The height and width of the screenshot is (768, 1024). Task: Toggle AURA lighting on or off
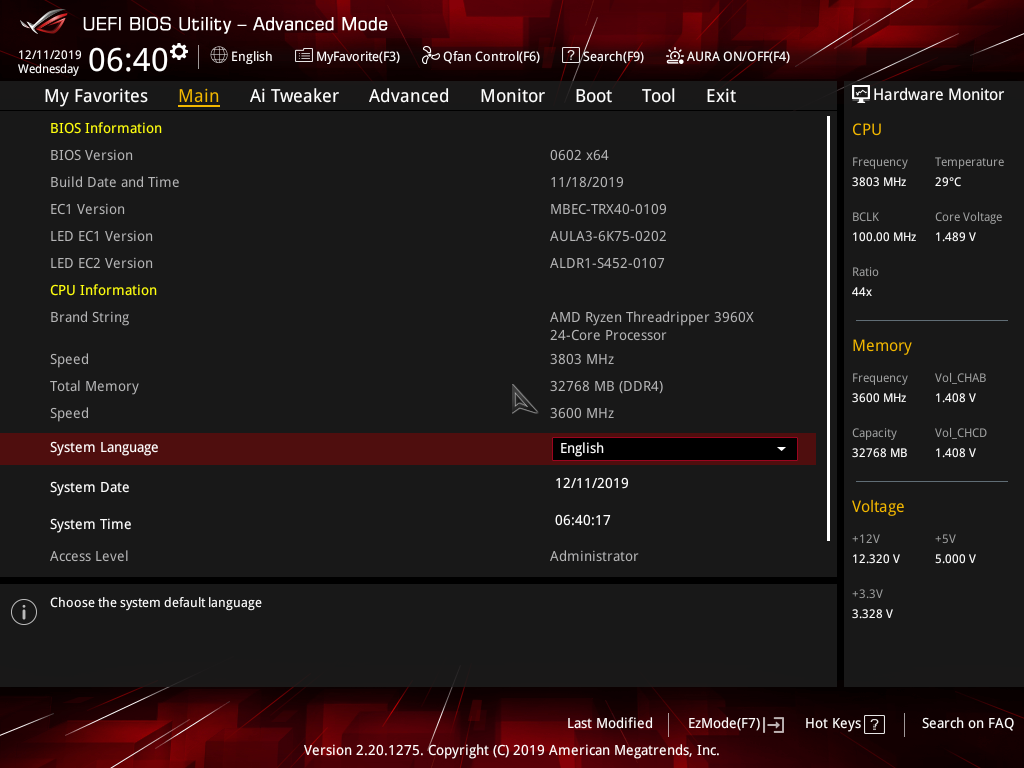tap(727, 56)
